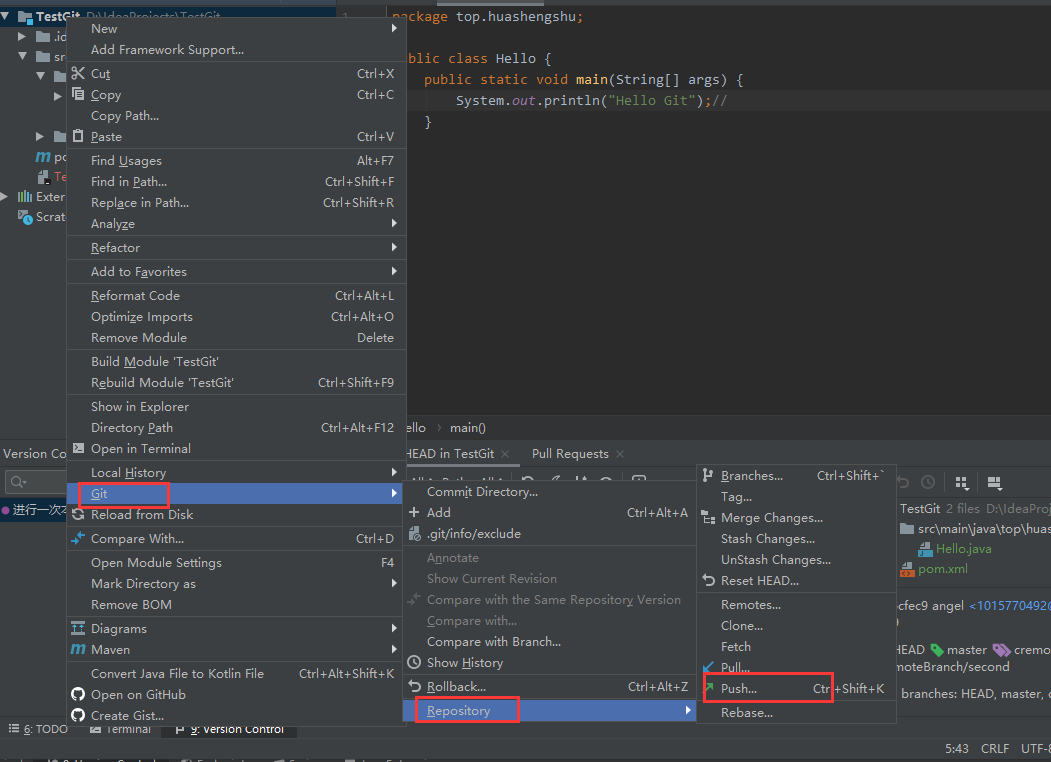The width and height of the screenshot is (1051, 762).
Task: Open the 9: Version Control tool window
Action: click(229, 729)
